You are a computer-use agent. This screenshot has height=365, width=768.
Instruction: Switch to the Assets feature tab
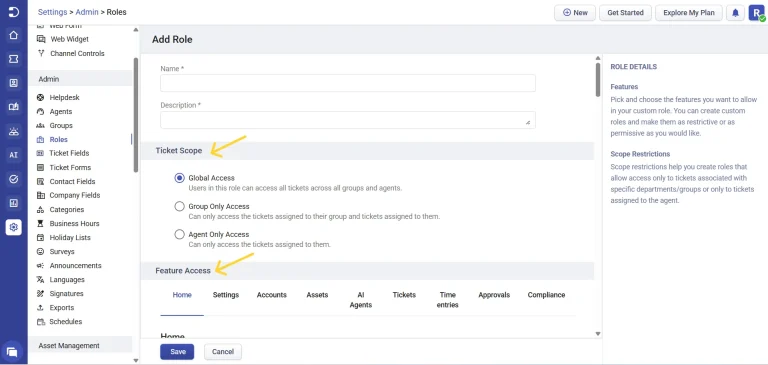pos(317,295)
